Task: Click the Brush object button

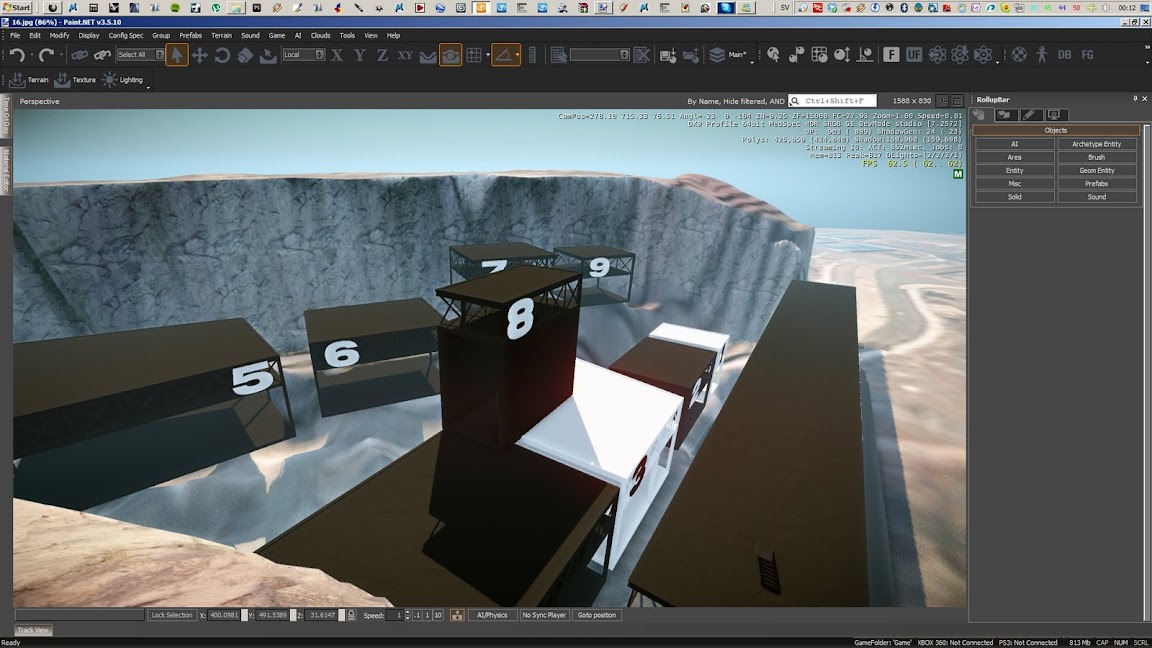Action: [x=1096, y=157]
